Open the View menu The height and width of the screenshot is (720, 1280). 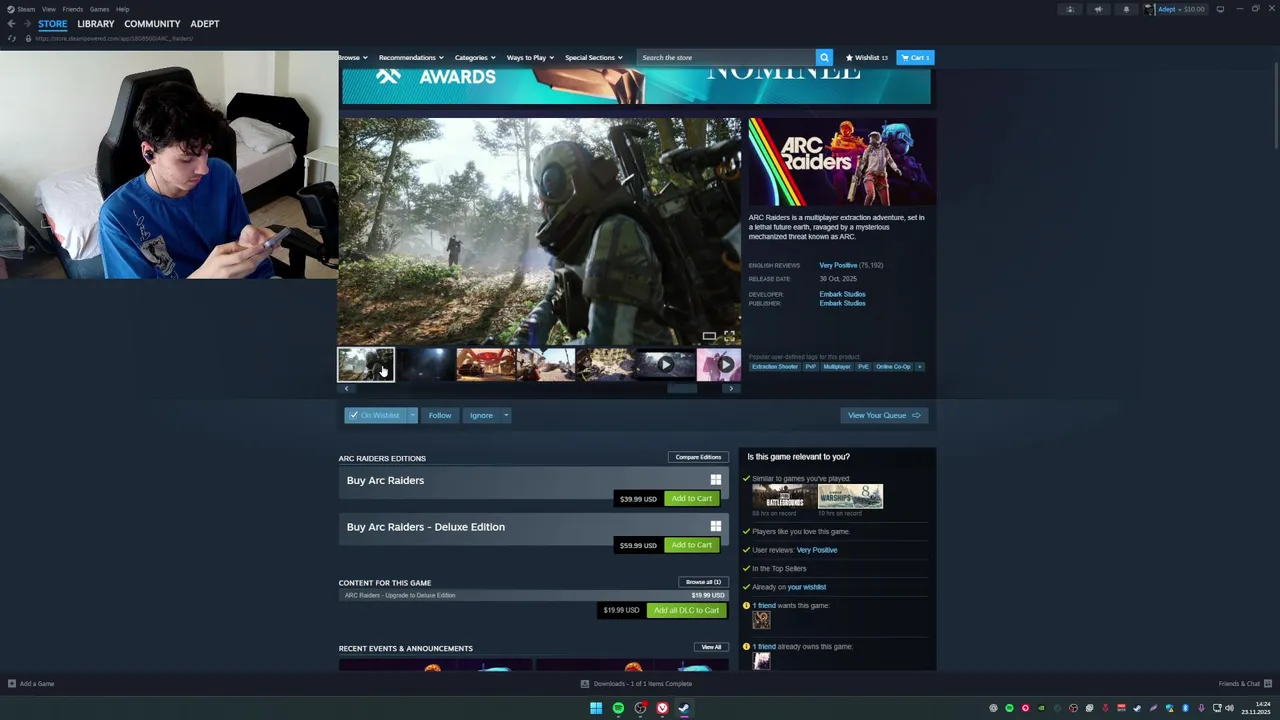49,9
